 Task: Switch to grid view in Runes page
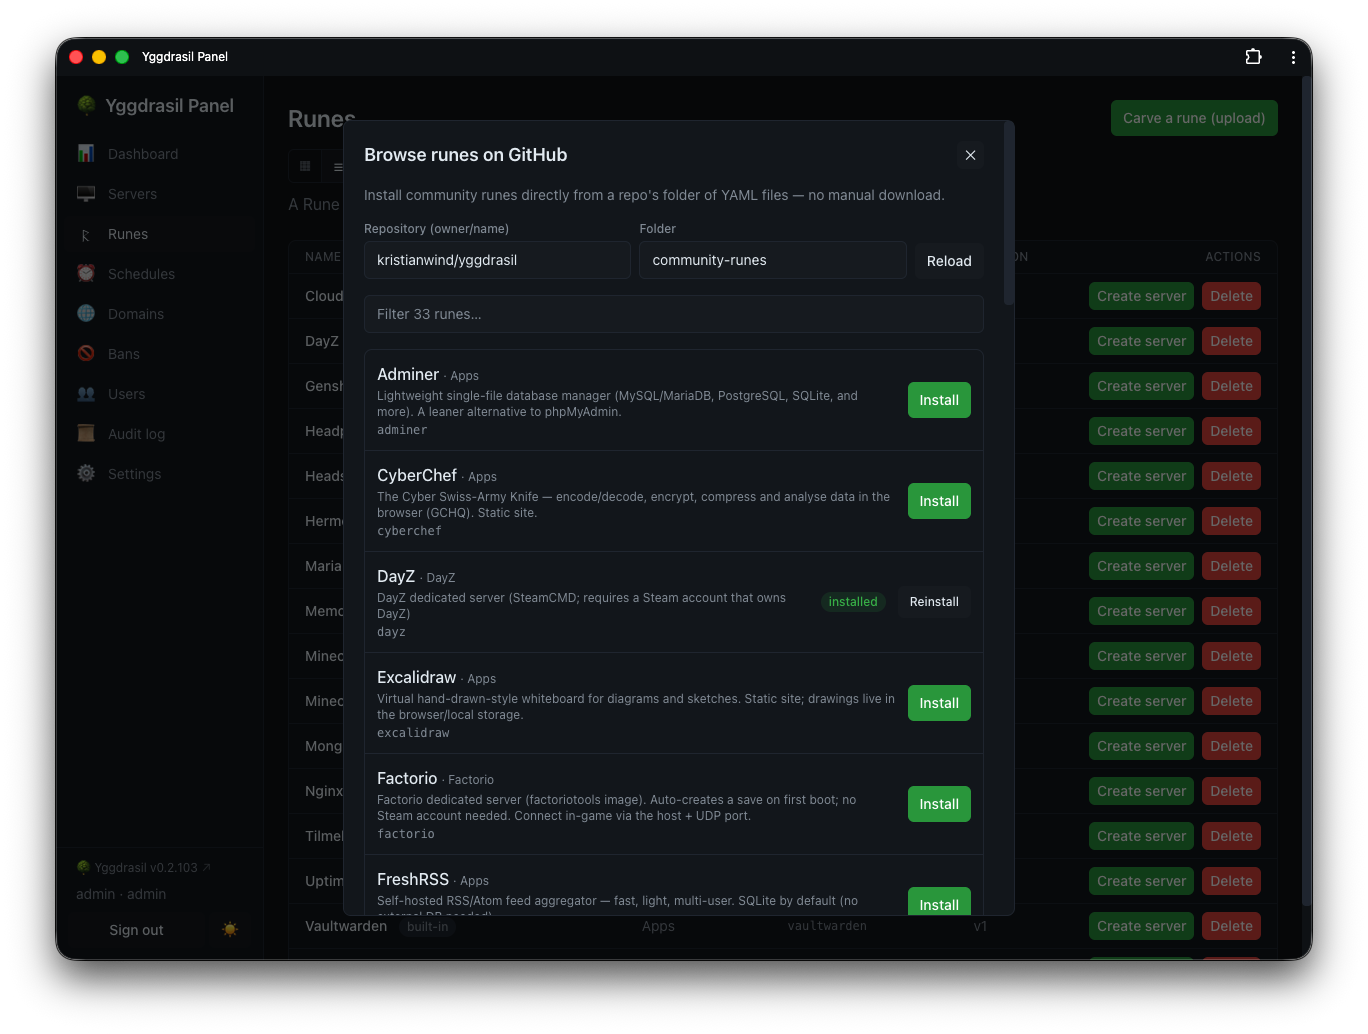pos(305,166)
